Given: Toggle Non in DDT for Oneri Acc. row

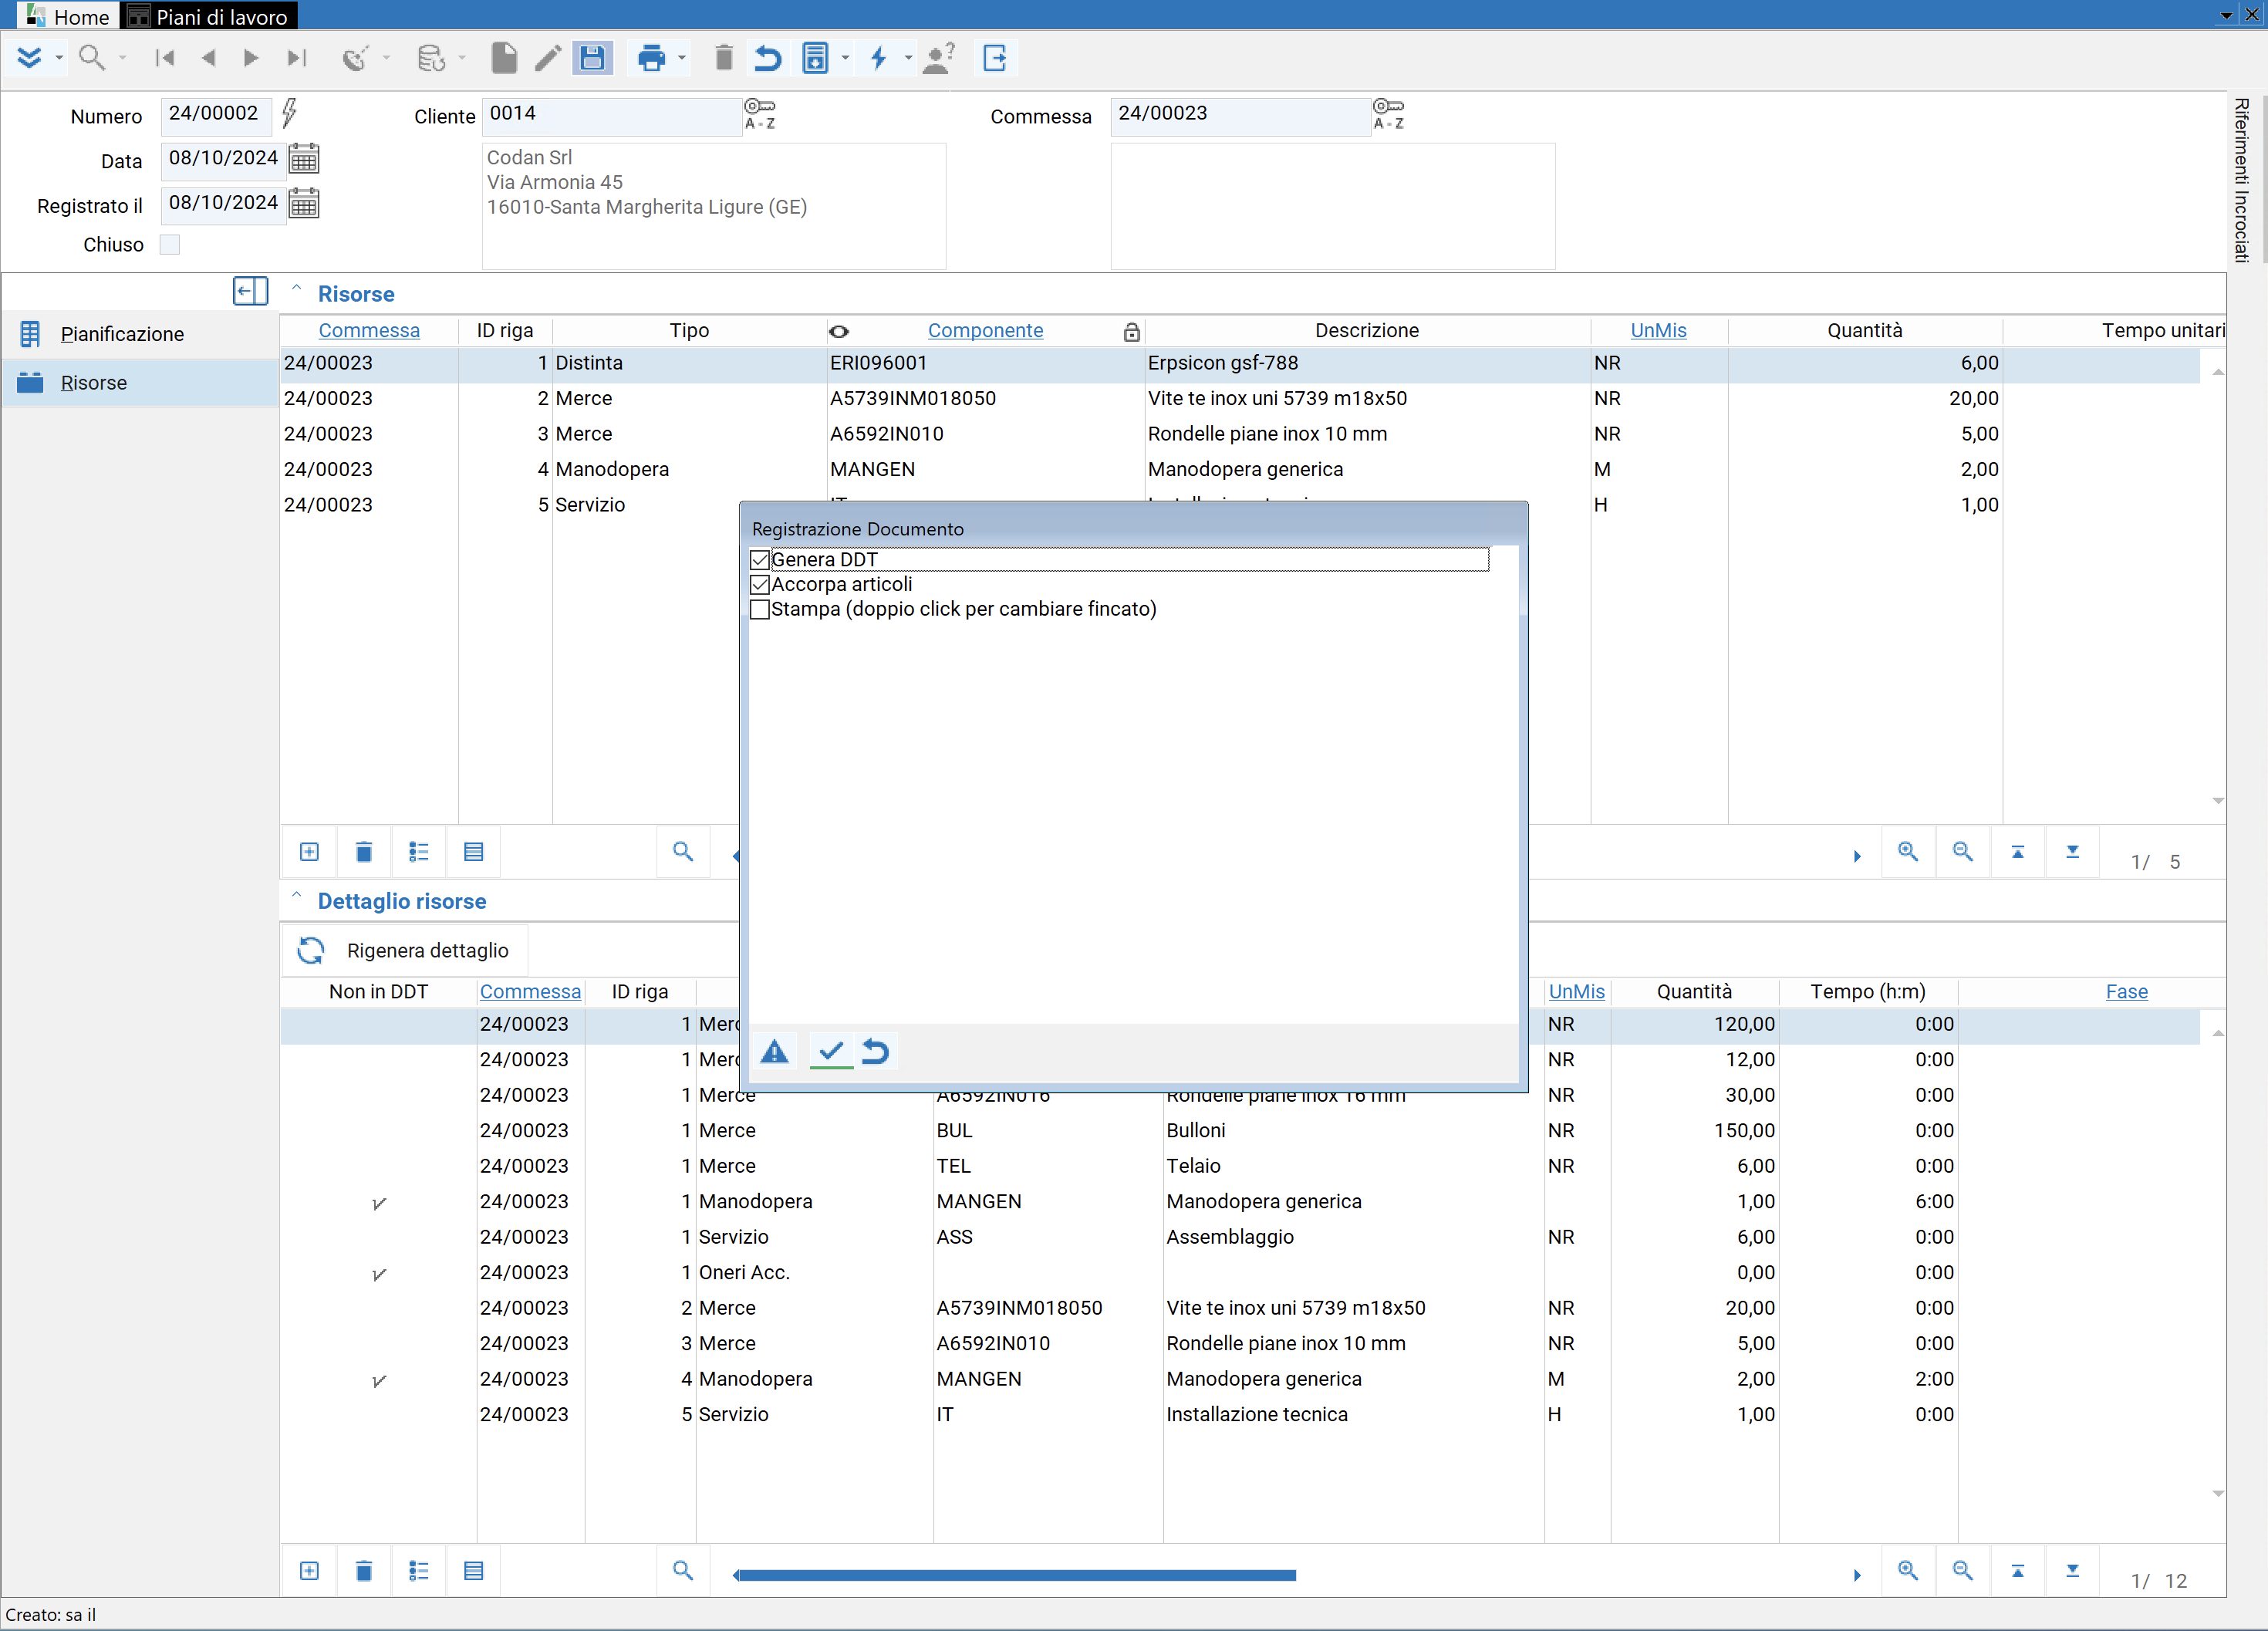Looking at the screenshot, I should pos(379,1274).
